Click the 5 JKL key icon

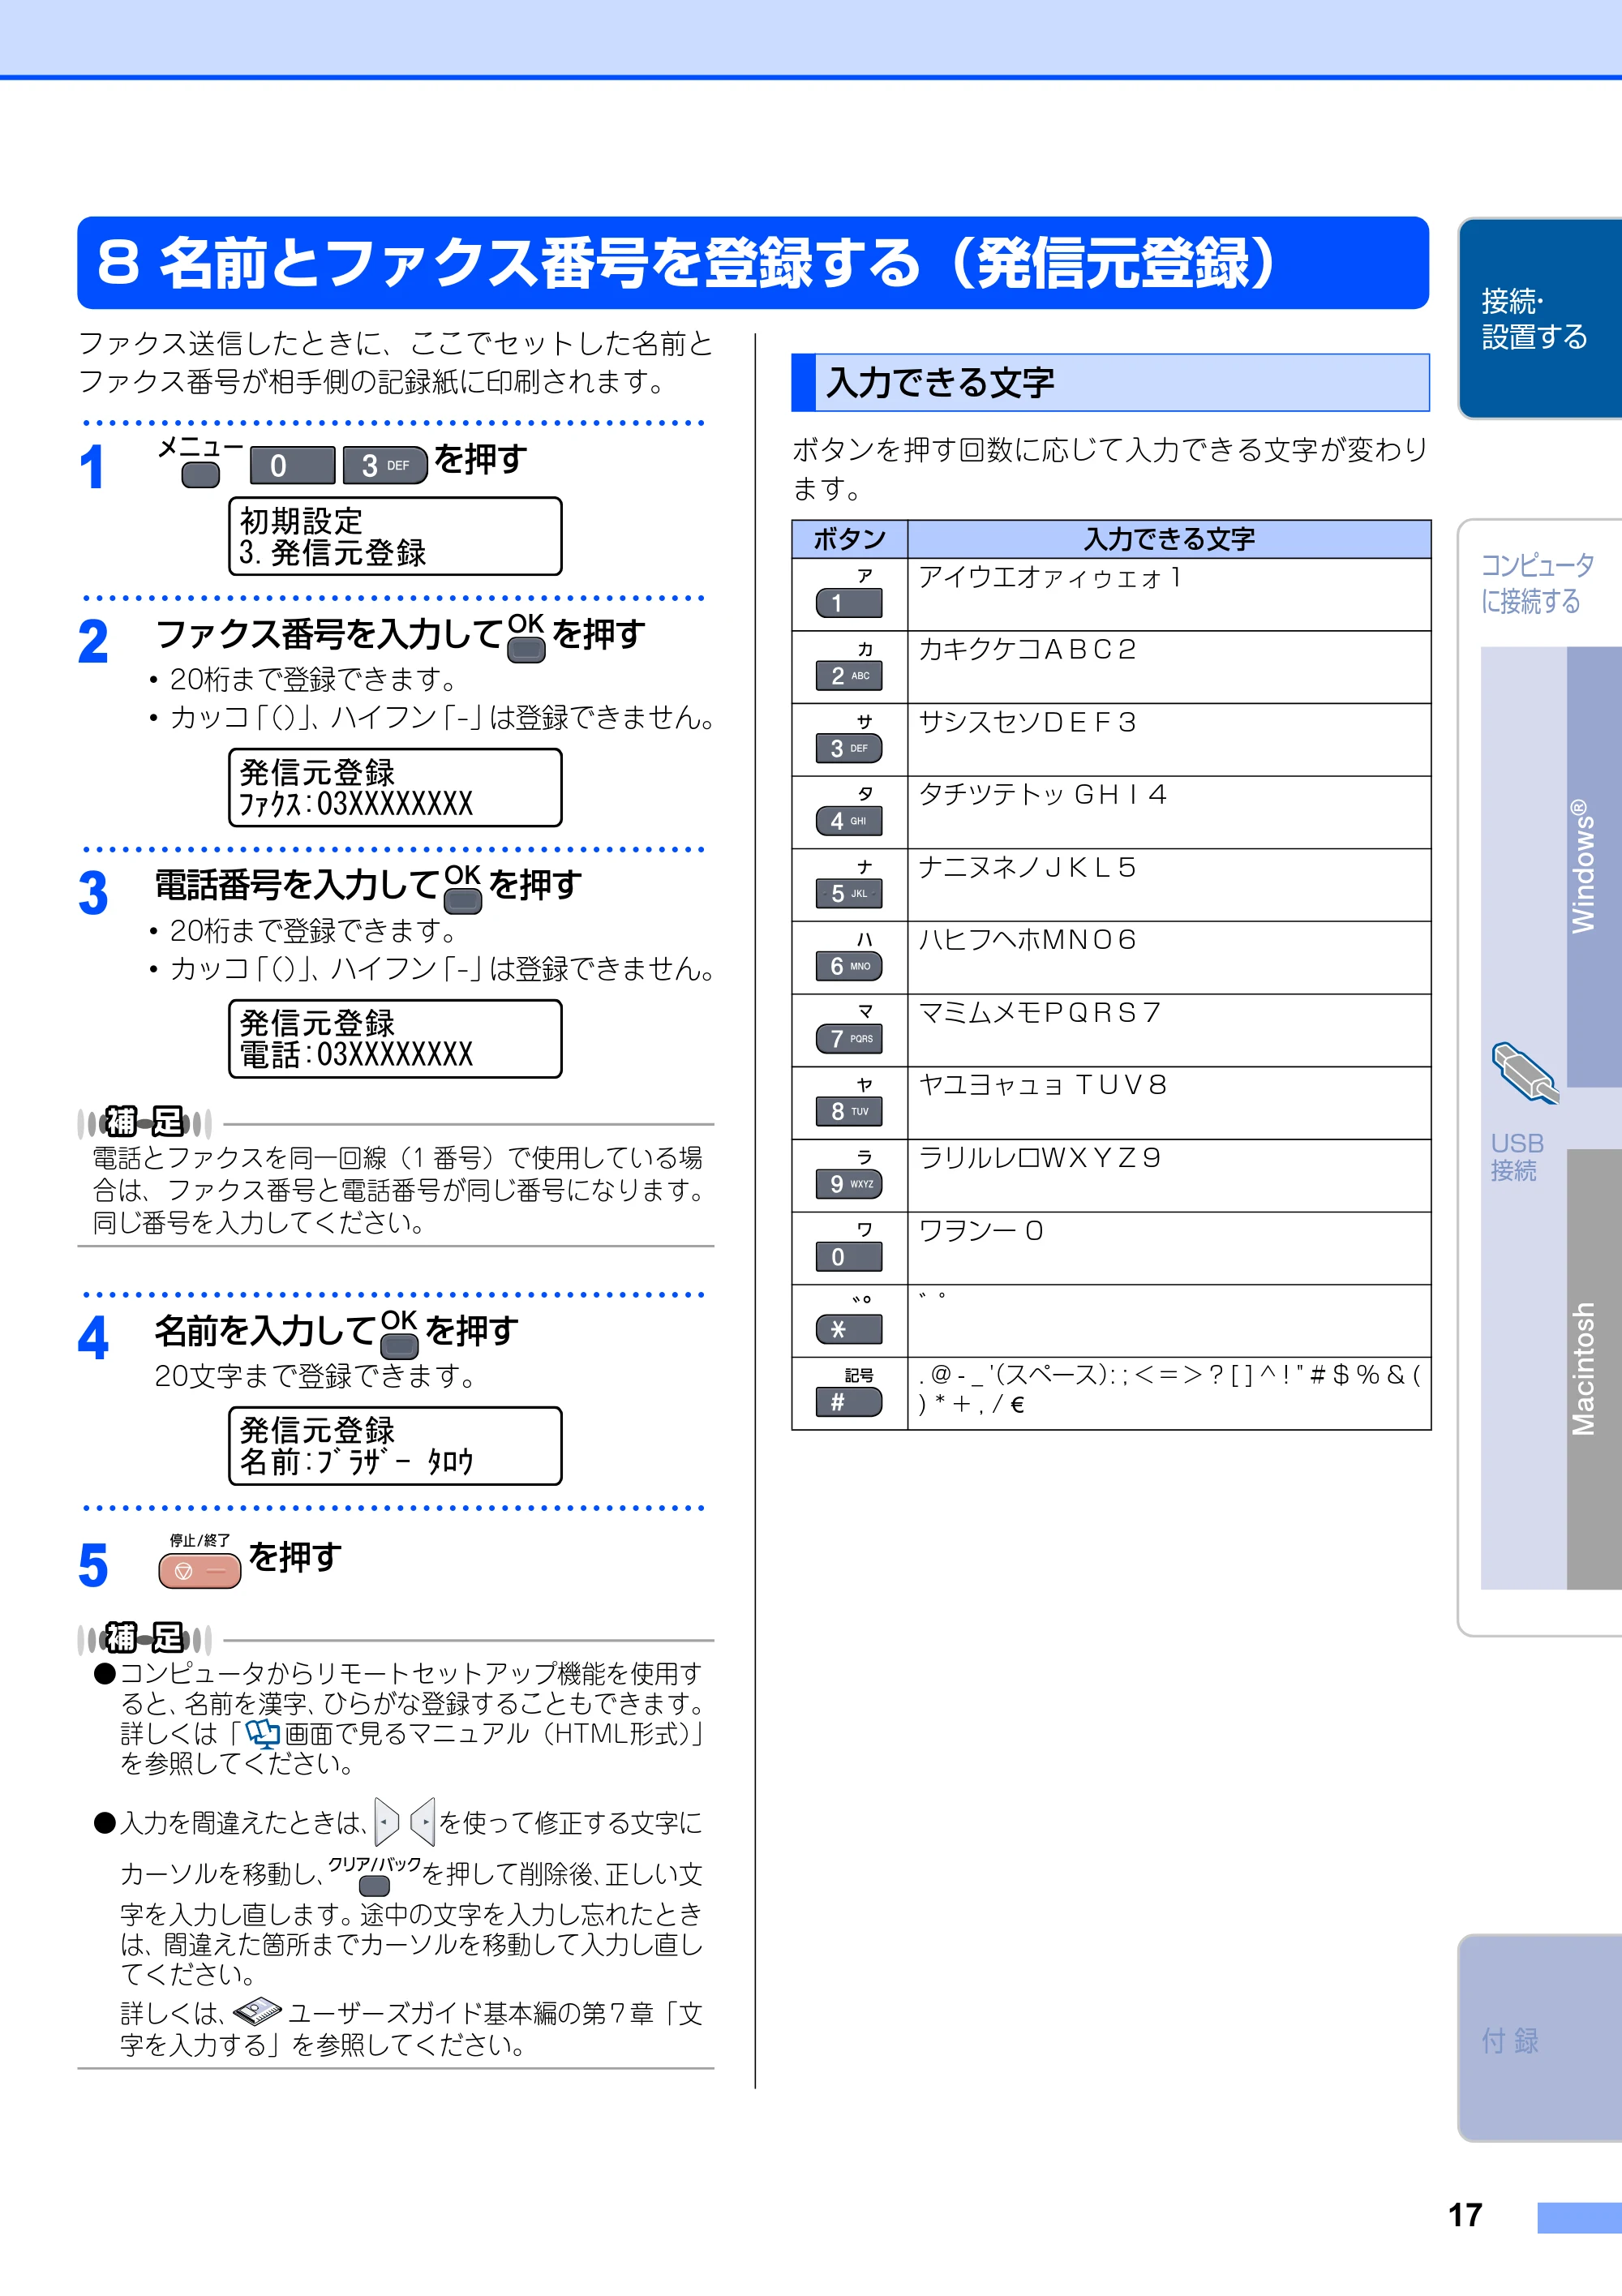pyautogui.click(x=849, y=893)
